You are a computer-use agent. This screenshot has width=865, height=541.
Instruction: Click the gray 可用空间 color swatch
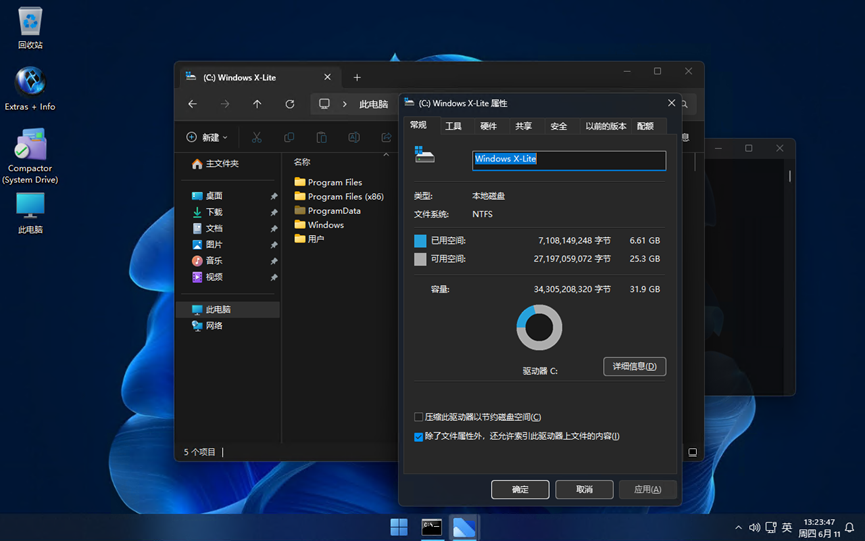pyautogui.click(x=420, y=259)
